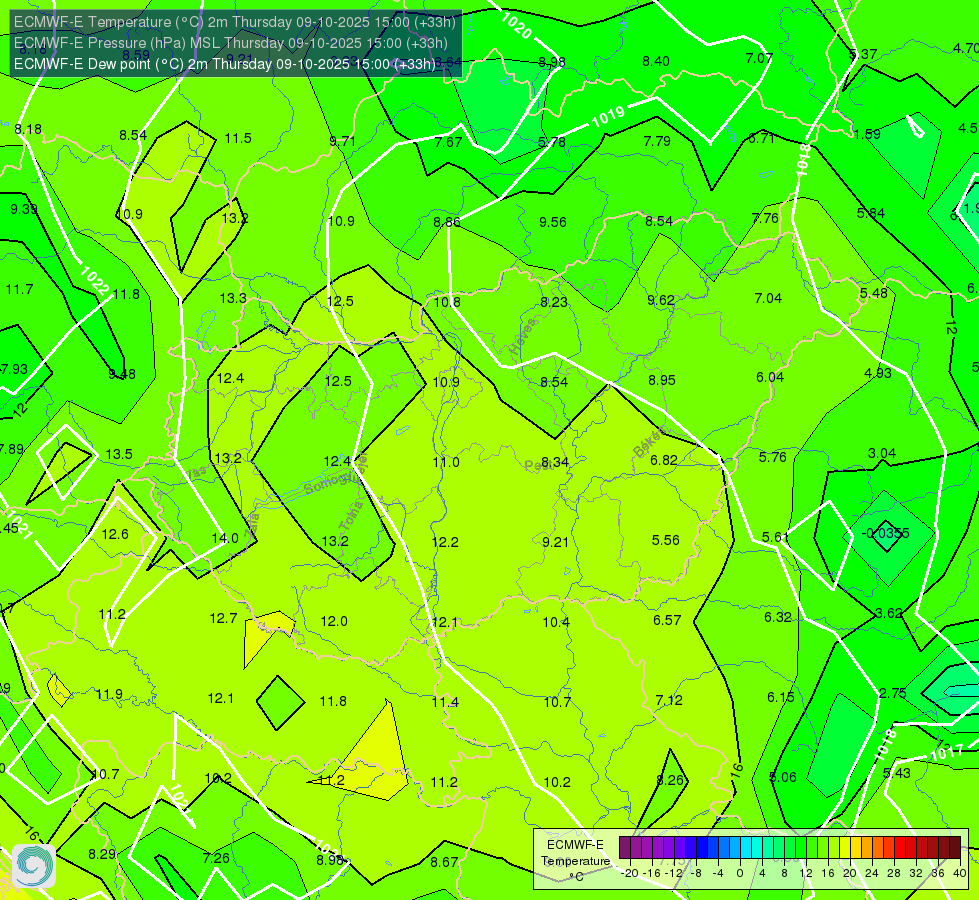
Task: Click the 9.71 grid value
Action: click(342, 141)
